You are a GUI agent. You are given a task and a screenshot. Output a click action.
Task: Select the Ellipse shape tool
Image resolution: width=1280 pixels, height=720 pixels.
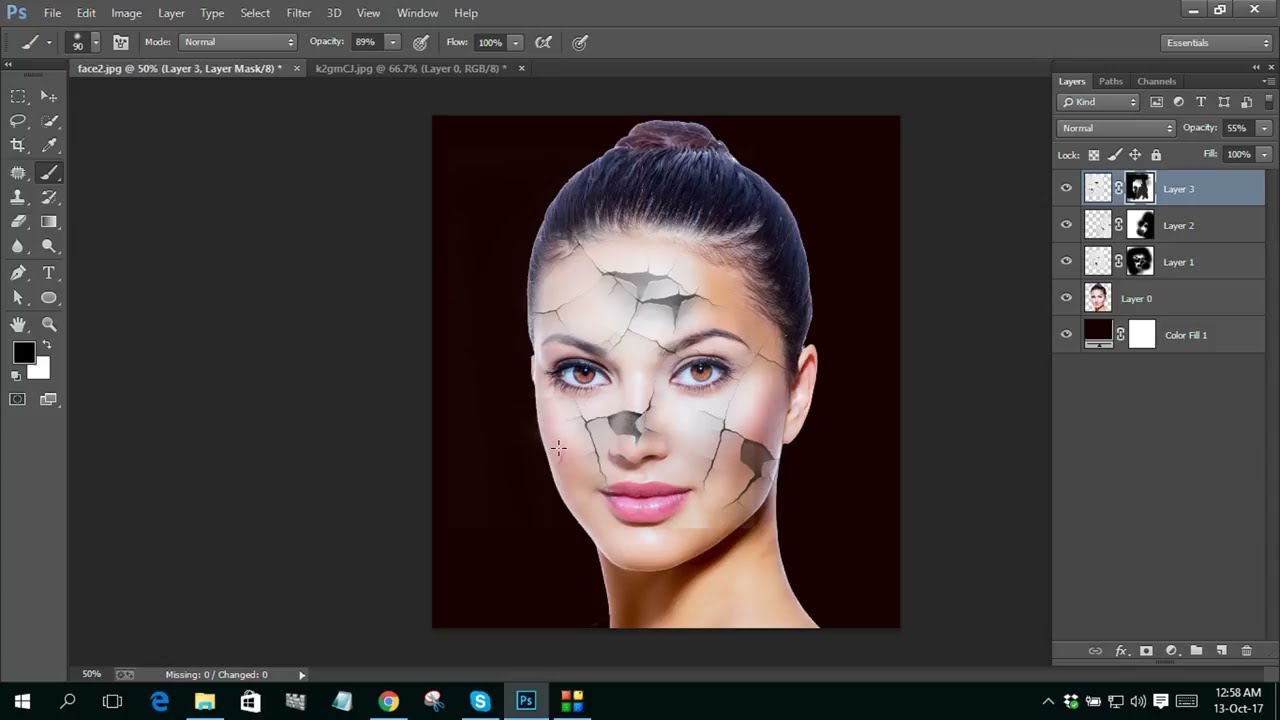coord(49,298)
